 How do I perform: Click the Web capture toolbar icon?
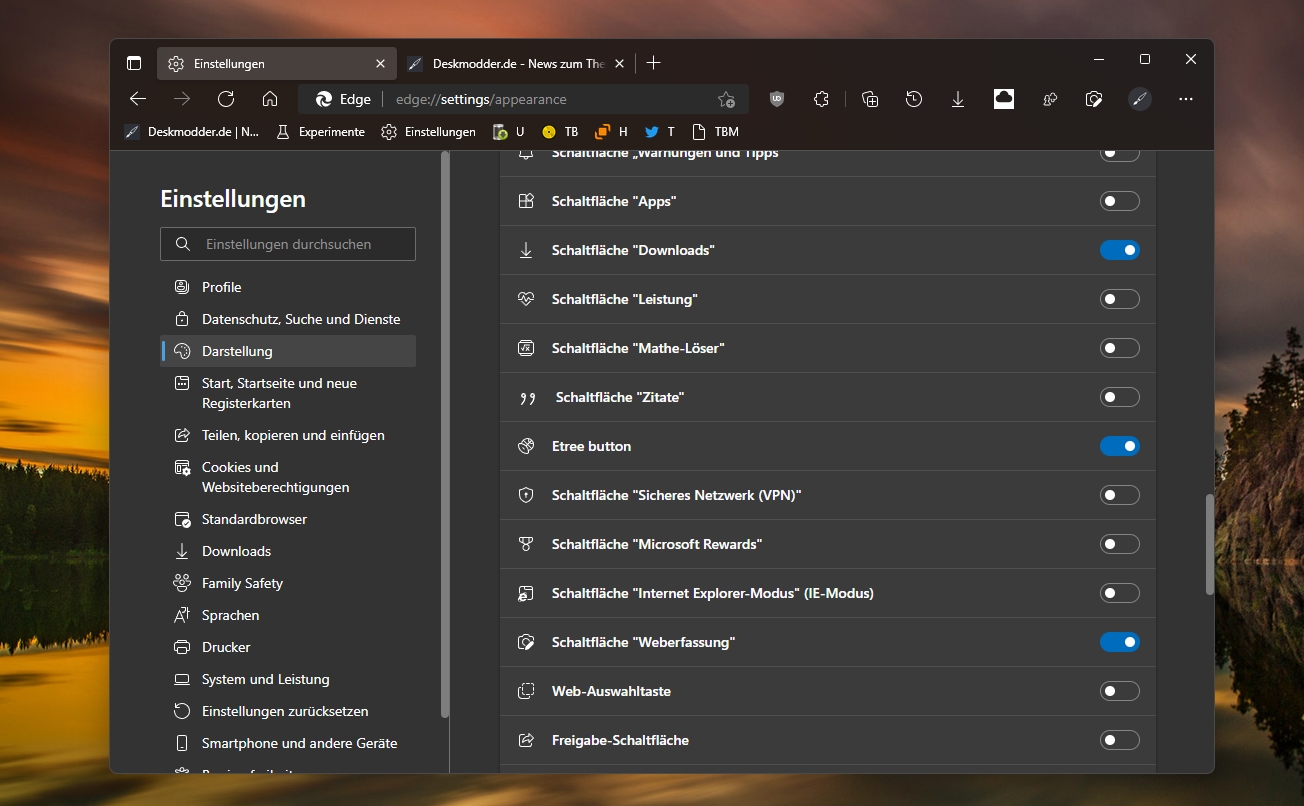[x=1094, y=99]
